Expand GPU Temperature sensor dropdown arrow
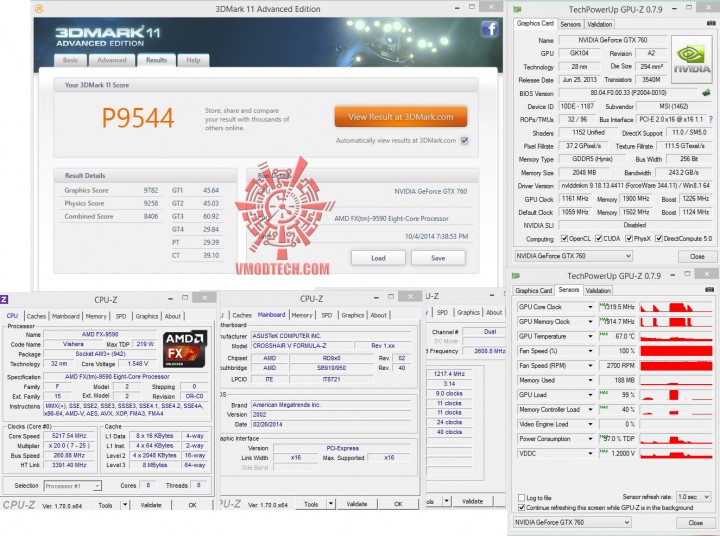720x536 pixels. tap(590, 336)
